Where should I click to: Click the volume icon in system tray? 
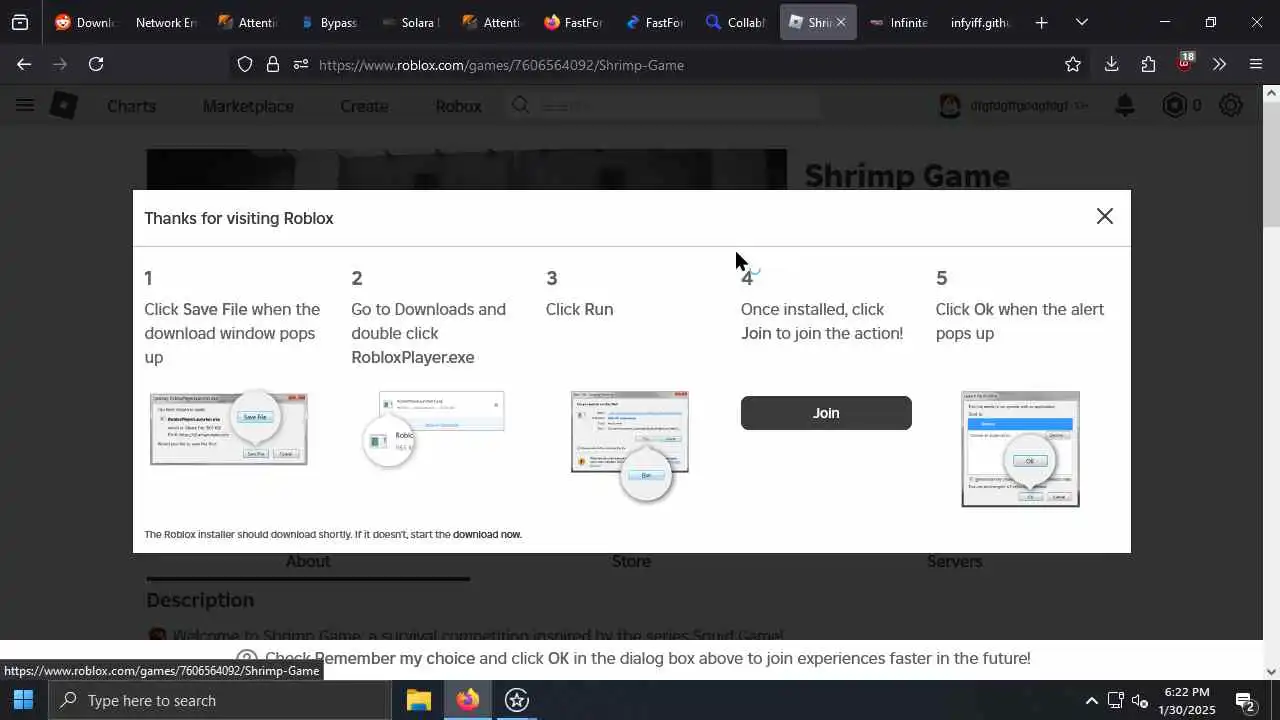pyautogui.click(x=1140, y=701)
